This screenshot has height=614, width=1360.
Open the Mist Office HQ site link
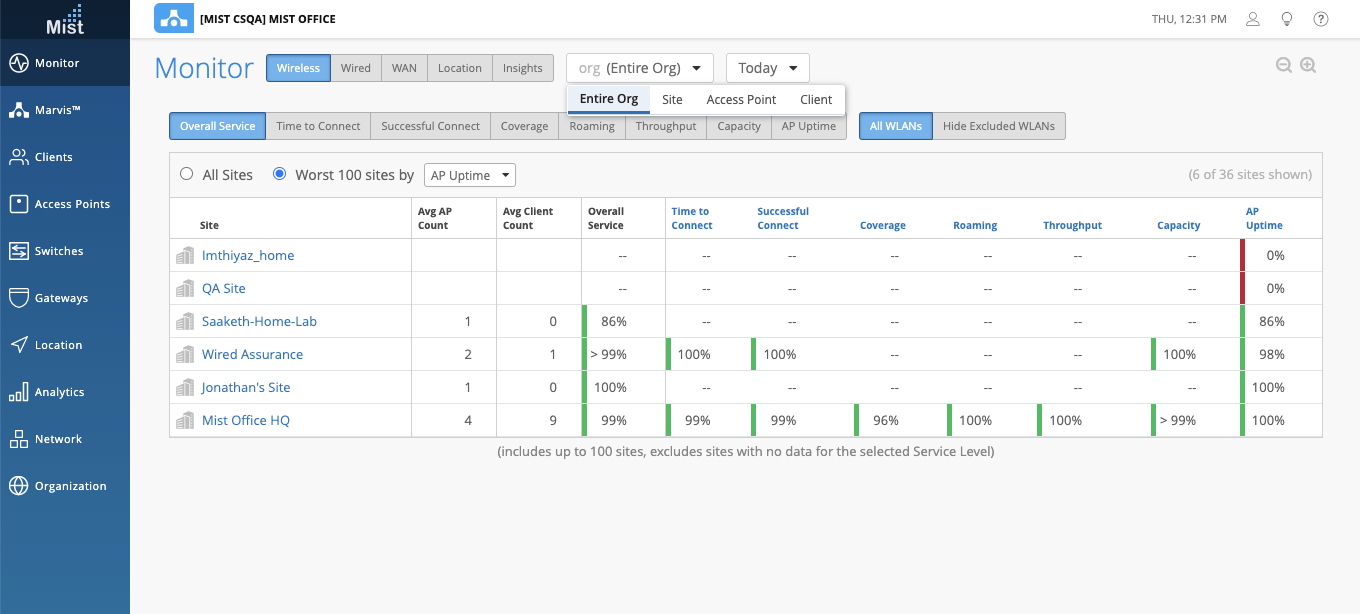tap(246, 420)
